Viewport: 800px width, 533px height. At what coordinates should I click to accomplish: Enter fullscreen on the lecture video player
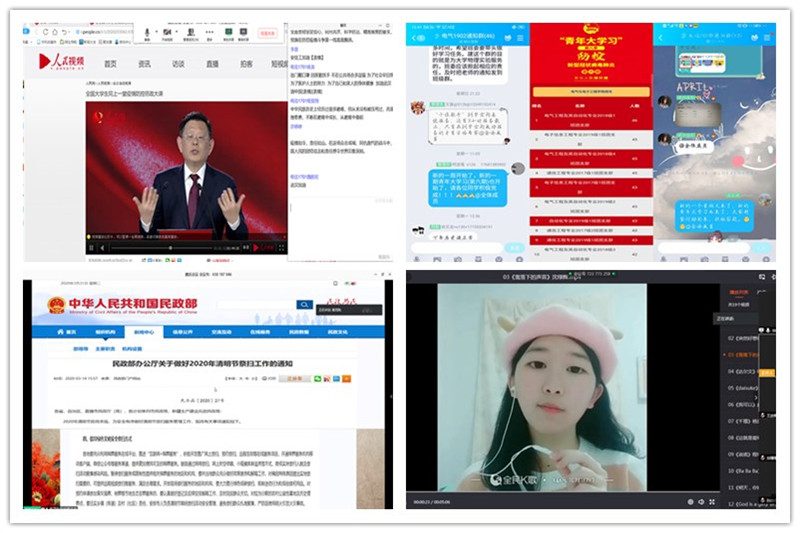pyautogui.click(x=280, y=247)
